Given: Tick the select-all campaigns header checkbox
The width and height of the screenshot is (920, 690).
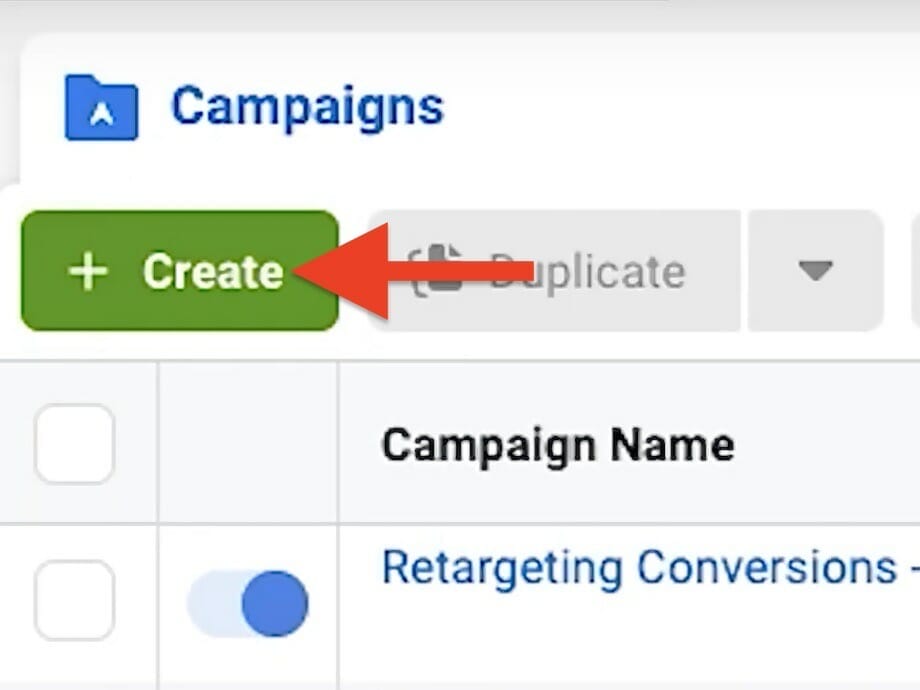Looking at the screenshot, I should 74,444.
